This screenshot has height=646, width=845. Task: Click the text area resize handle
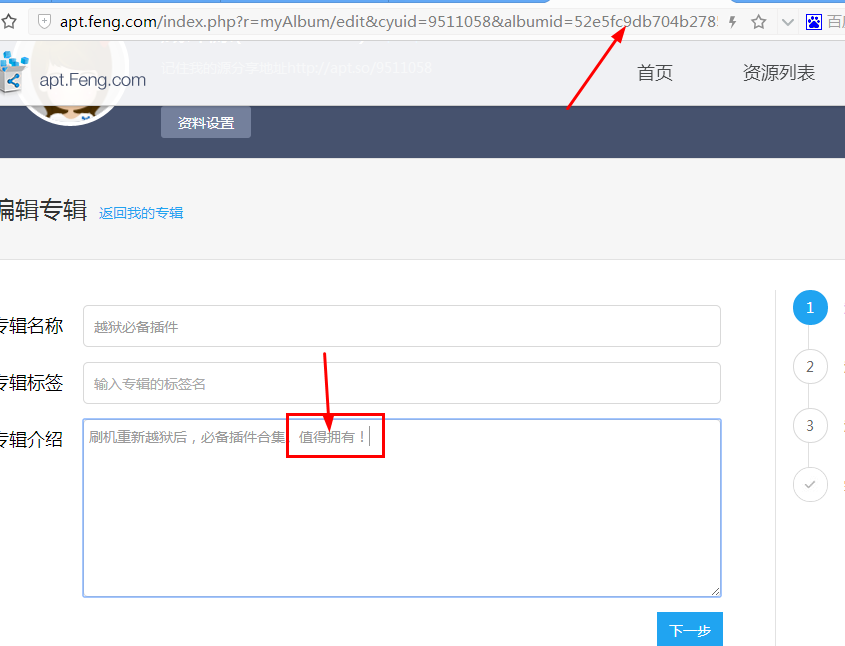(x=715, y=591)
